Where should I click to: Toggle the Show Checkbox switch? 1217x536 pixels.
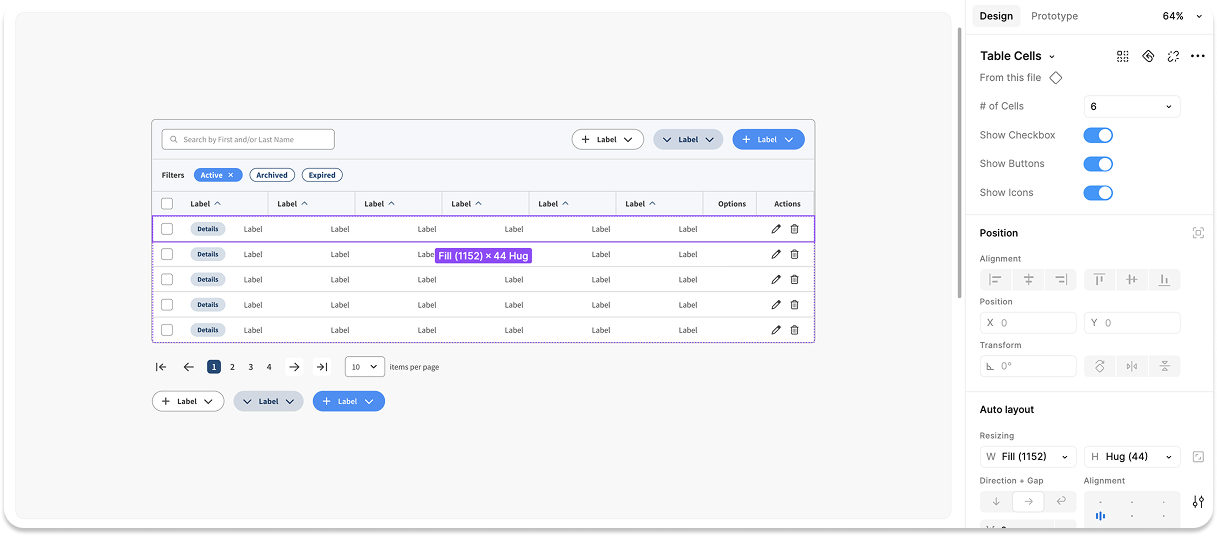click(1098, 135)
